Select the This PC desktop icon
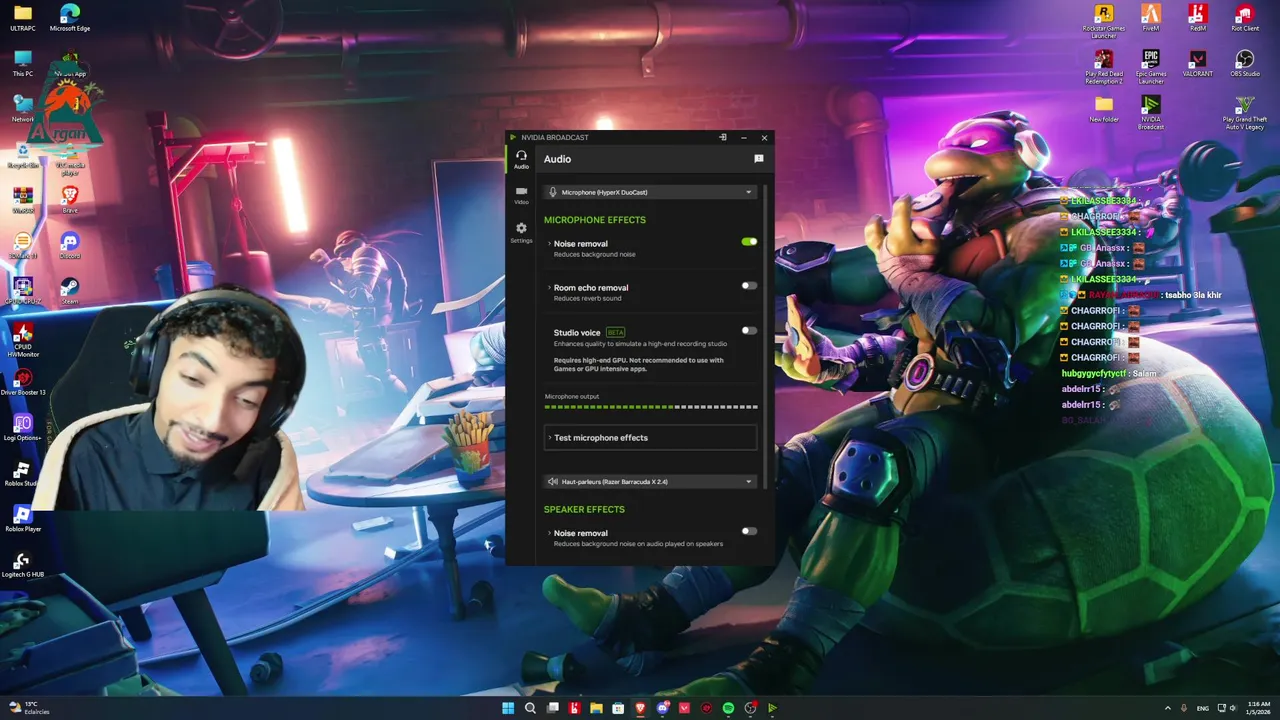The height and width of the screenshot is (720, 1280). (22, 63)
